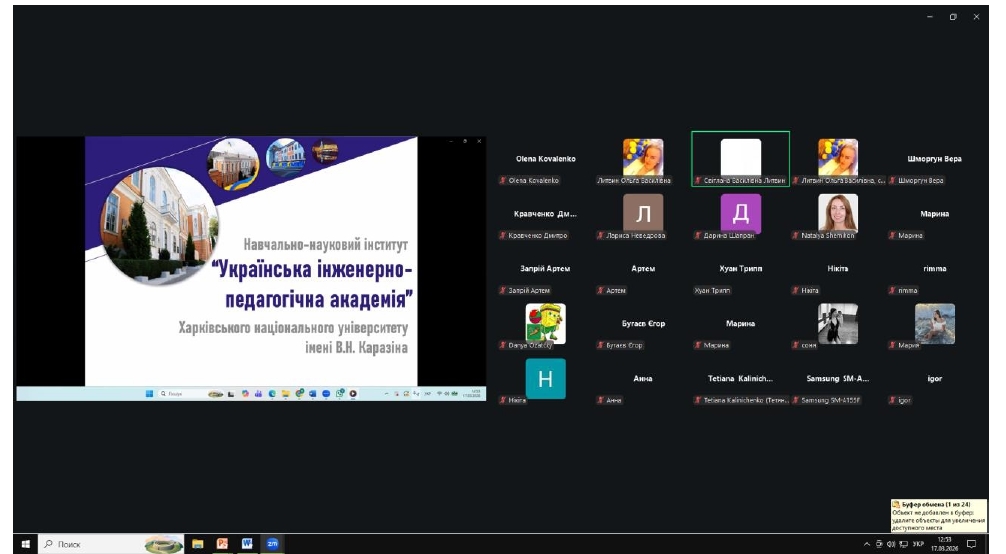Click Samsung SM-A155F's muted mic icon
Viewport: 1006px width, 554px height.
796,400
